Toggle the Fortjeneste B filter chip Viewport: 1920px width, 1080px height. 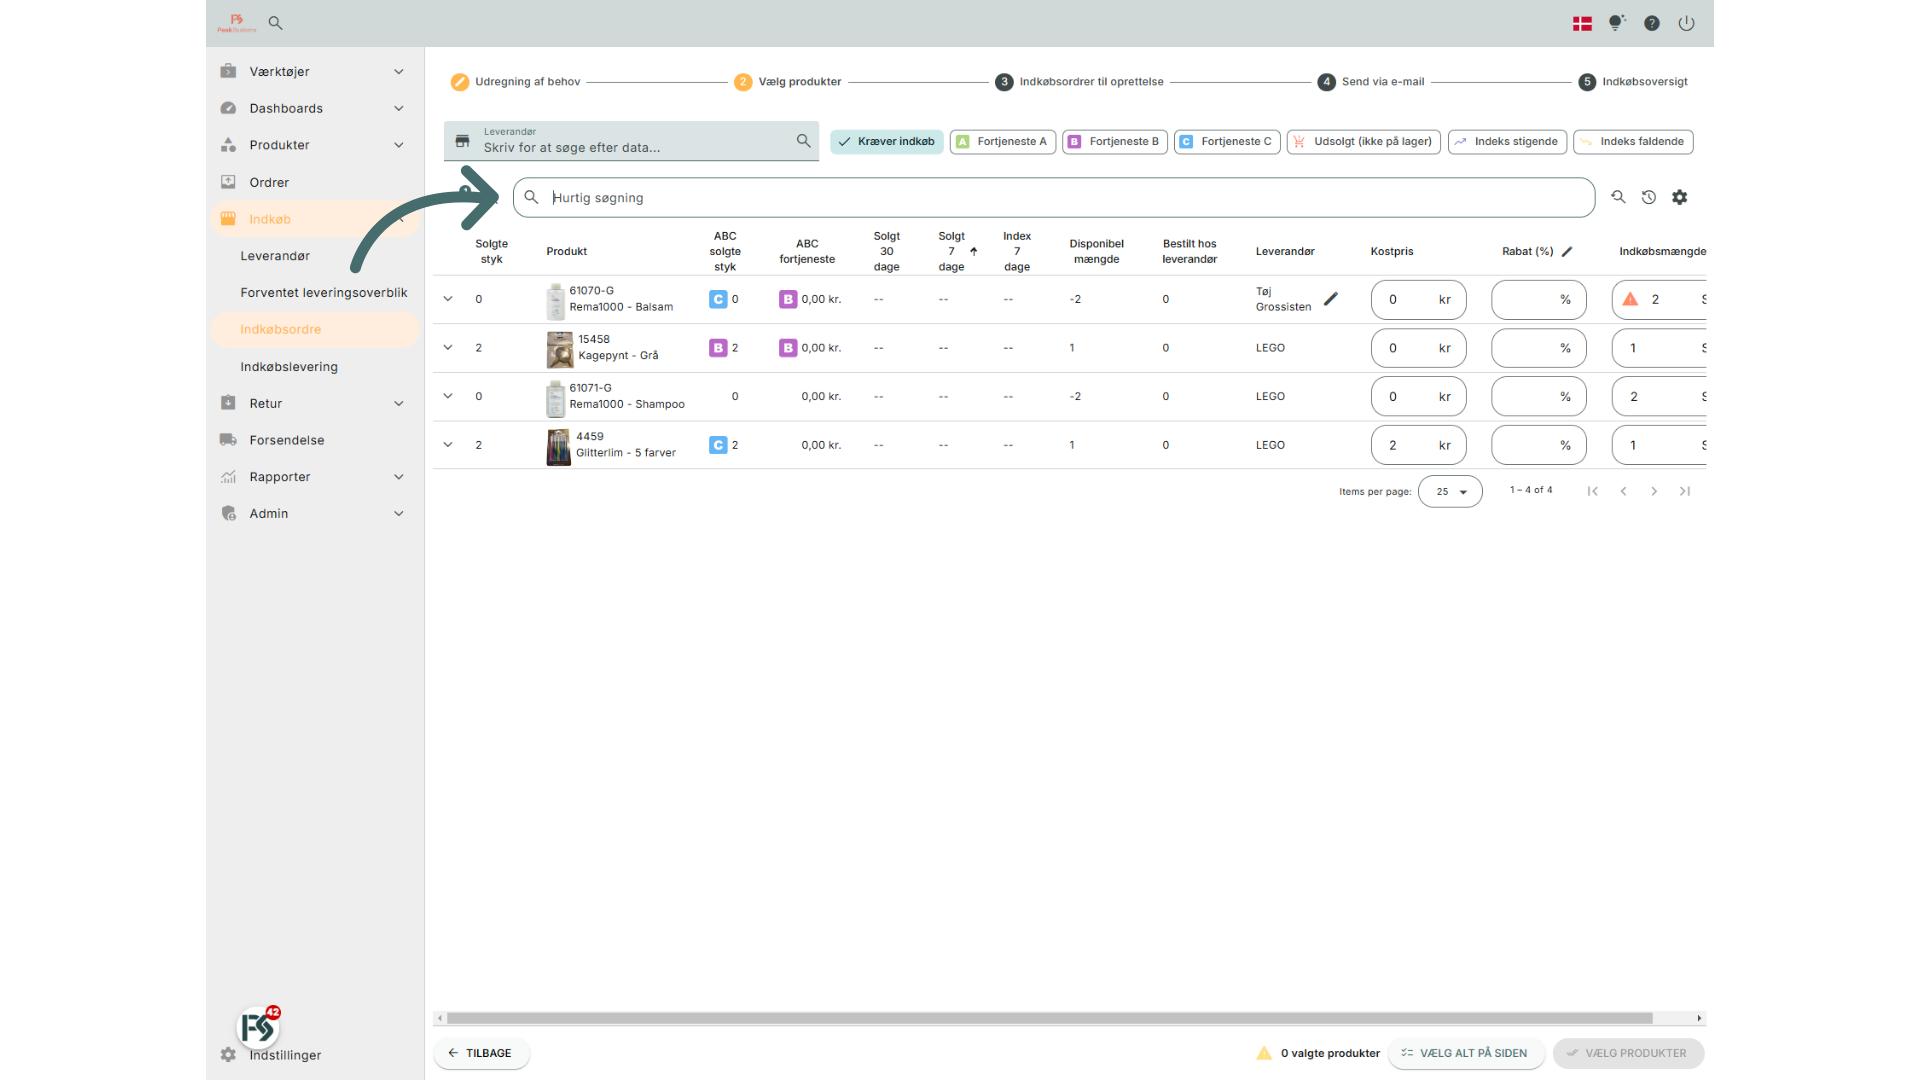tap(1115, 142)
